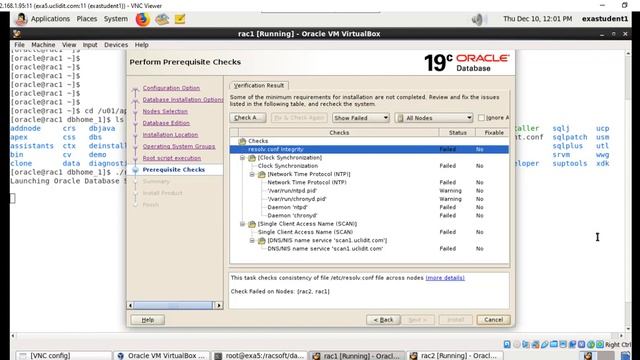Go to the Operating System Groups step
This screenshot has height=360, width=640.
click(179, 146)
